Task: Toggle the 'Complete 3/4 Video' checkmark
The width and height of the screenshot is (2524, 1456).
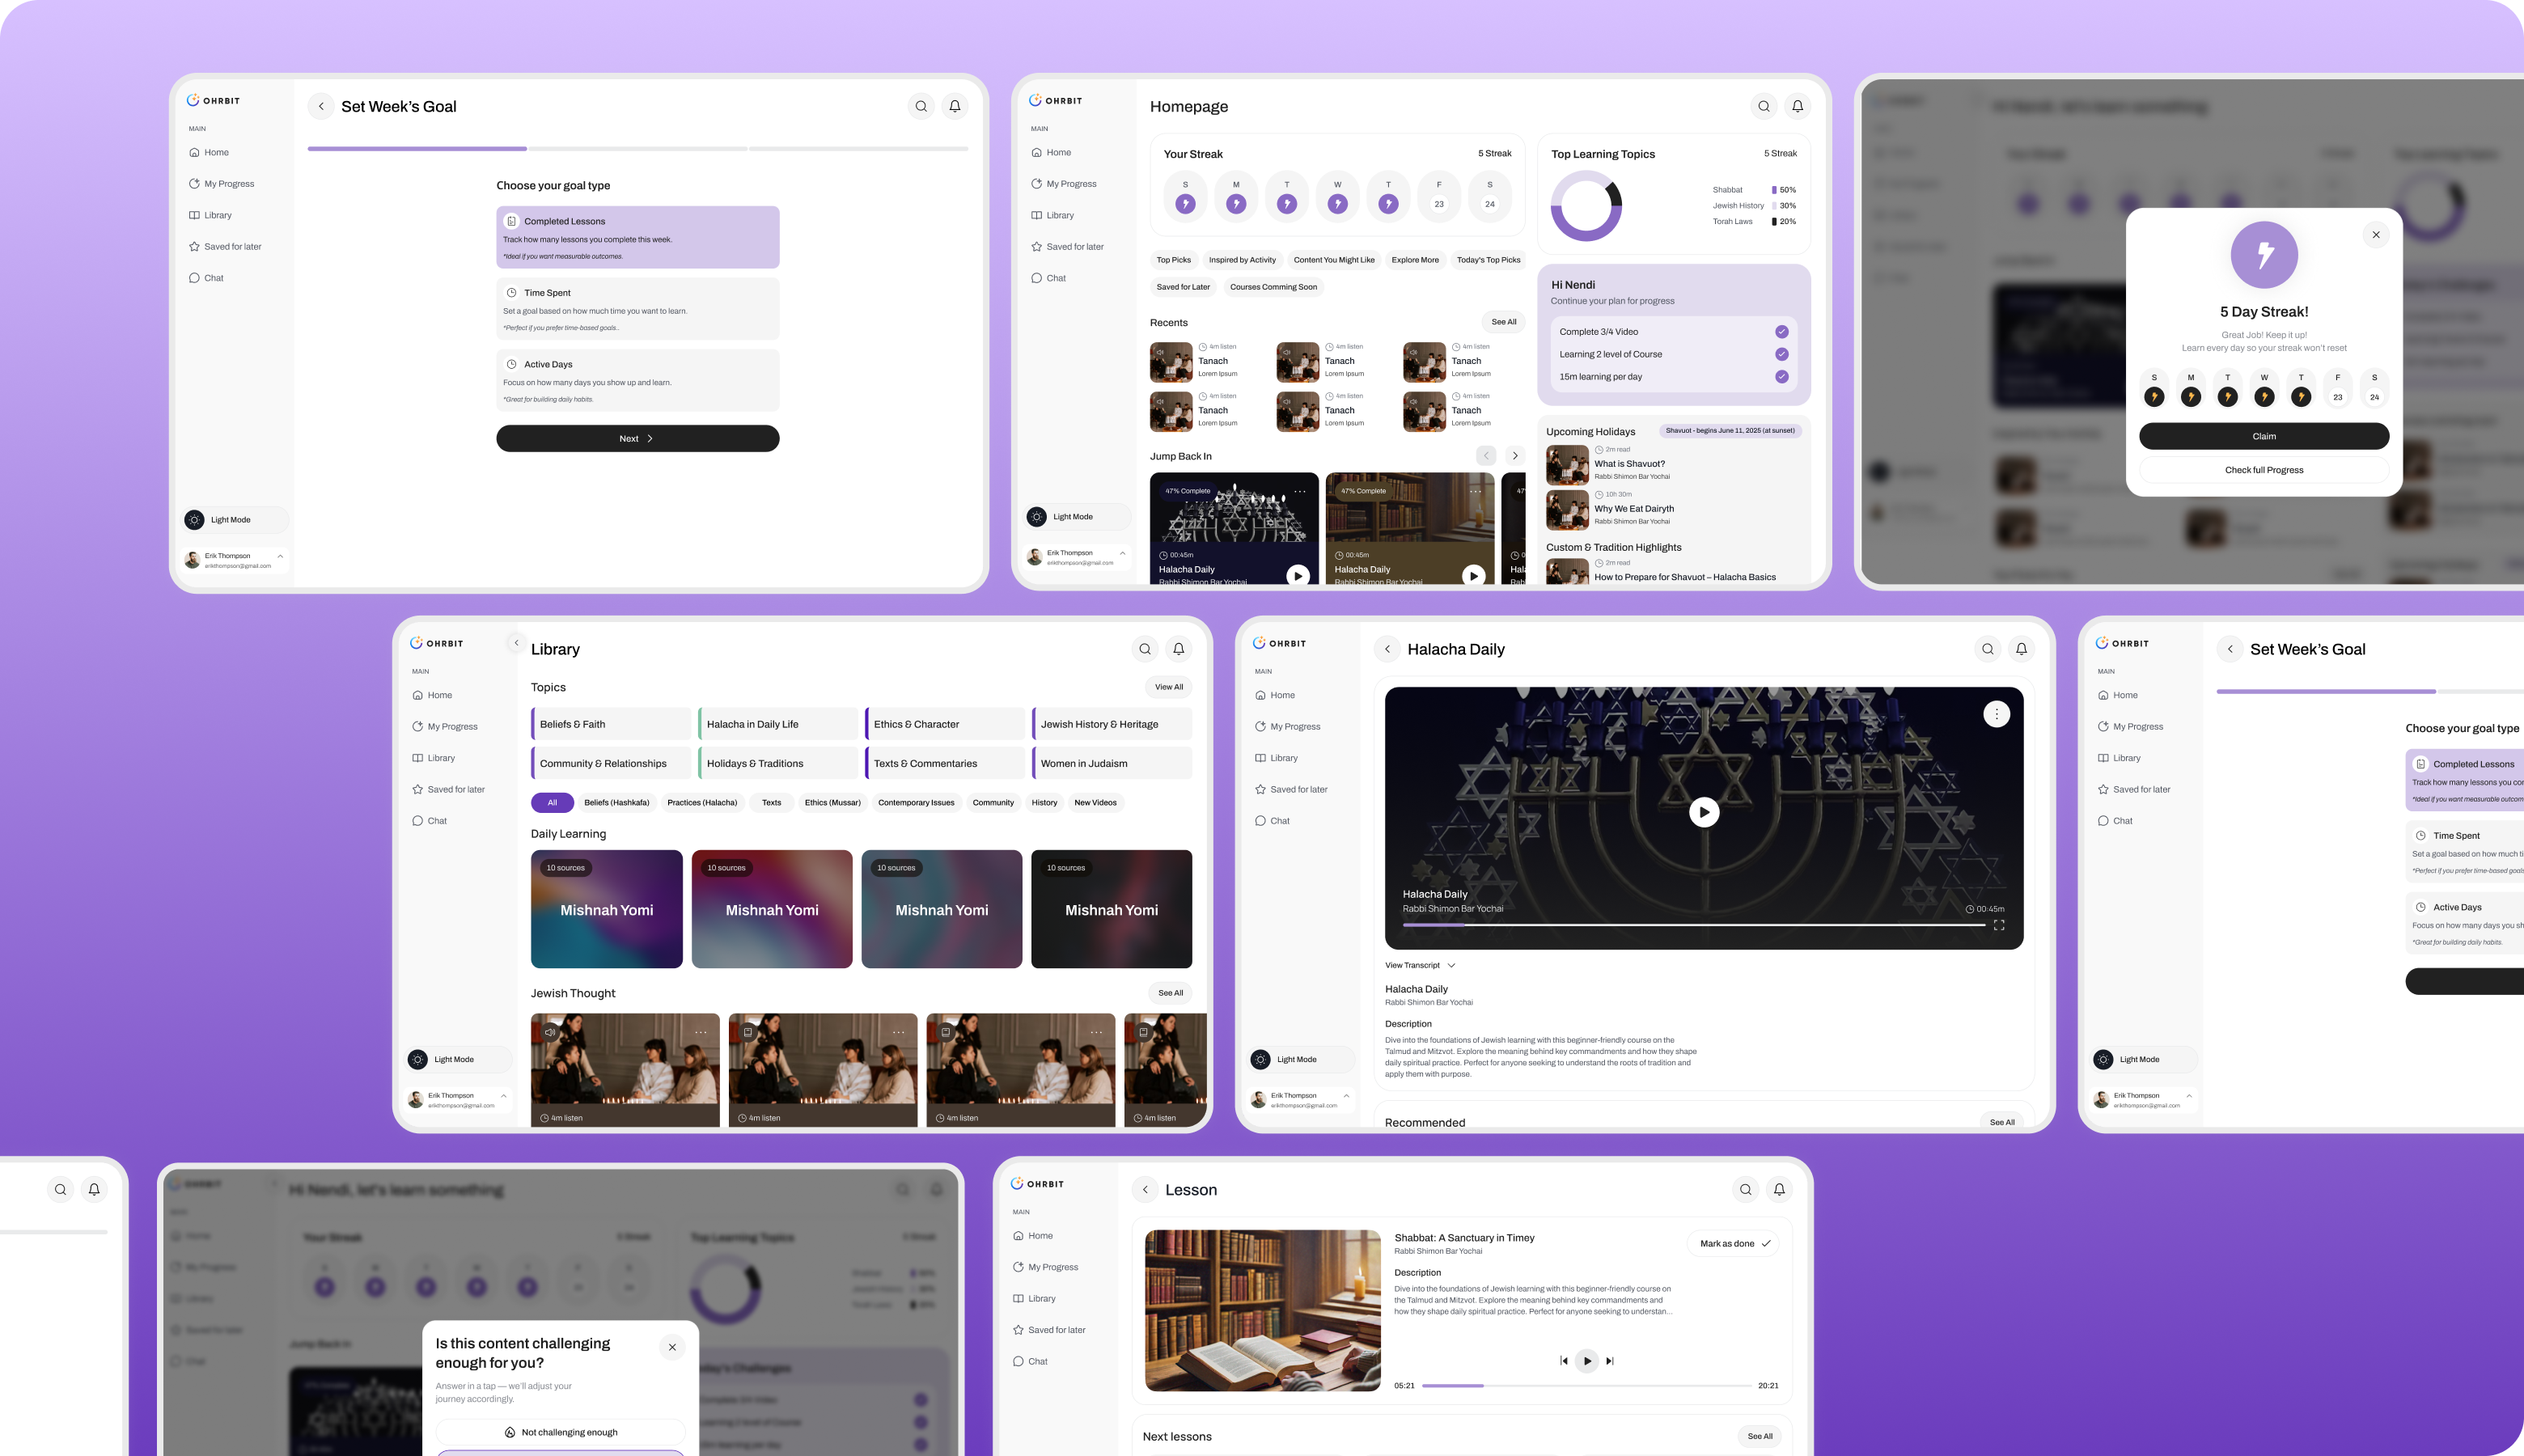Action: [1781, 332]
